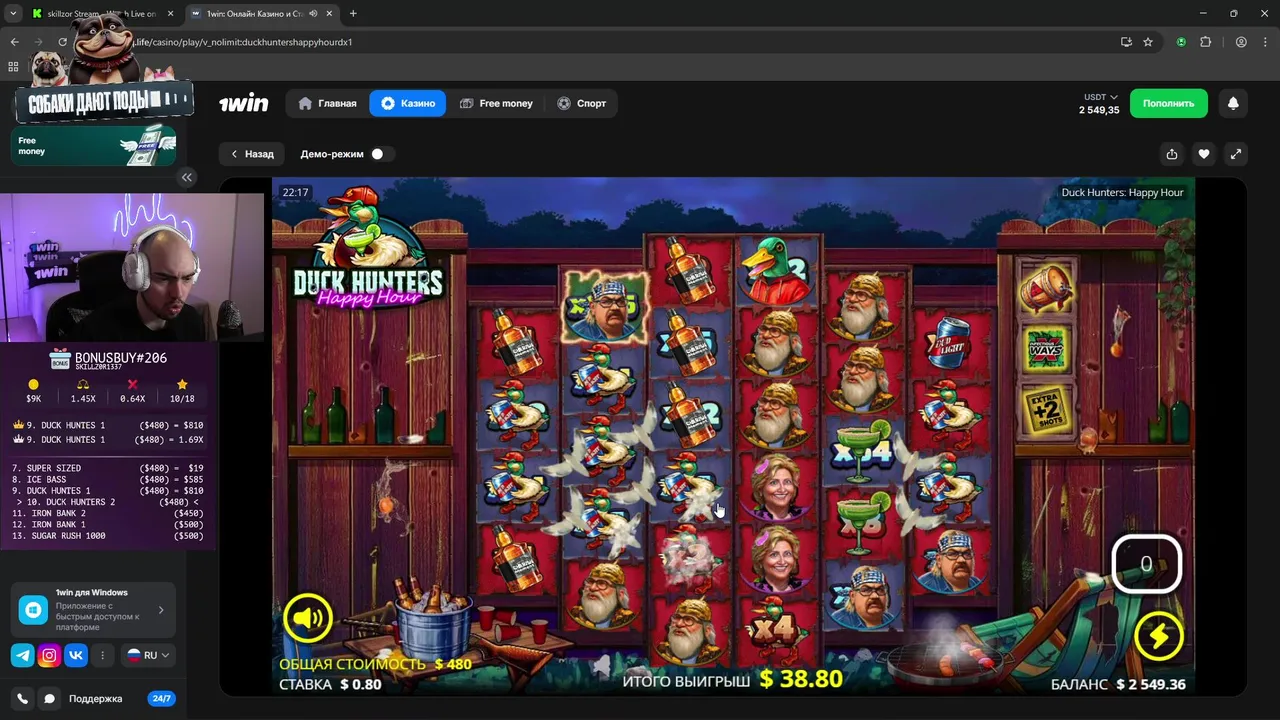Select the barrel booster icon
This screenshot has width=1280, height=720.
(1046, 288)
